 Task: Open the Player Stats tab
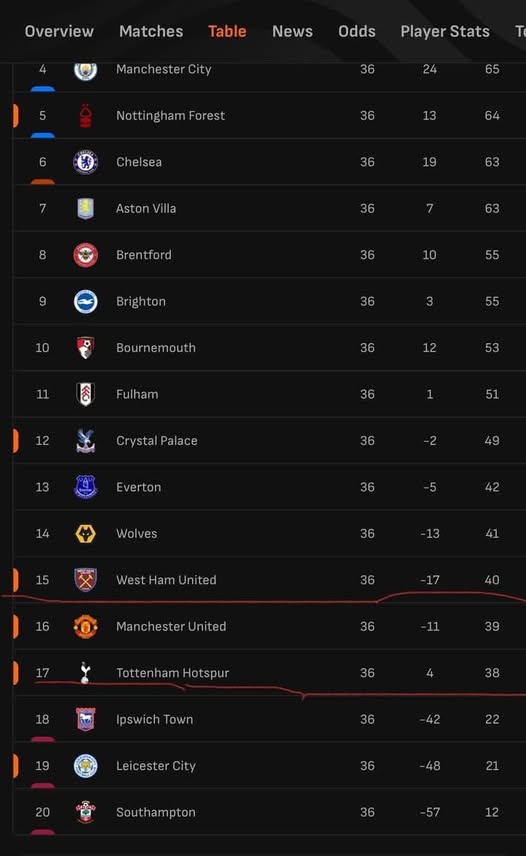pos(445,31)
